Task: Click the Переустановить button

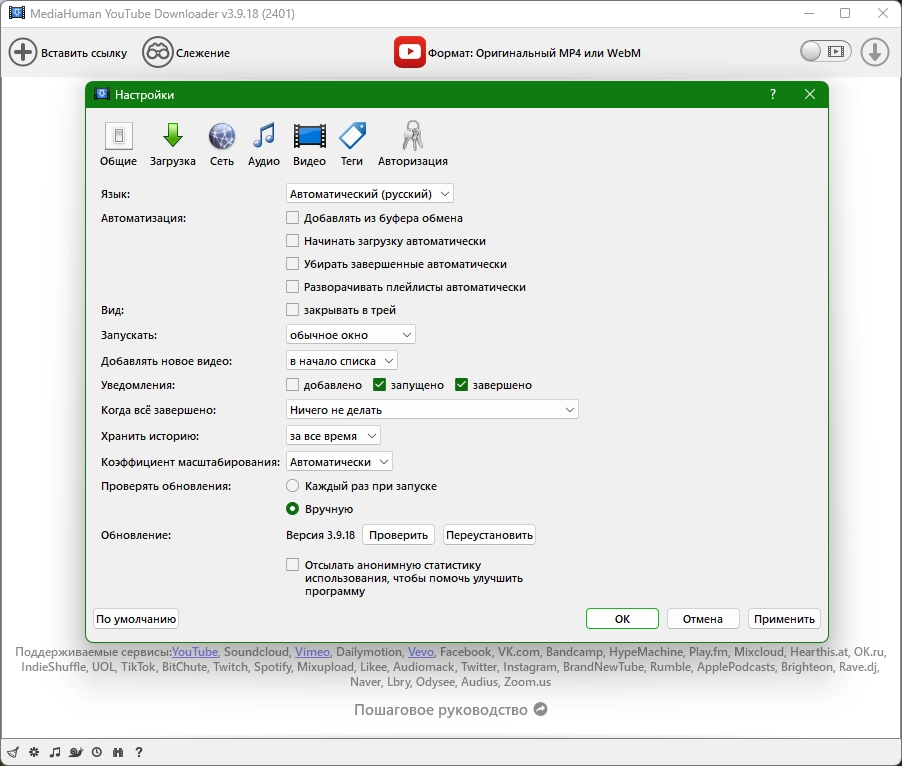Action: coord(490,535)
